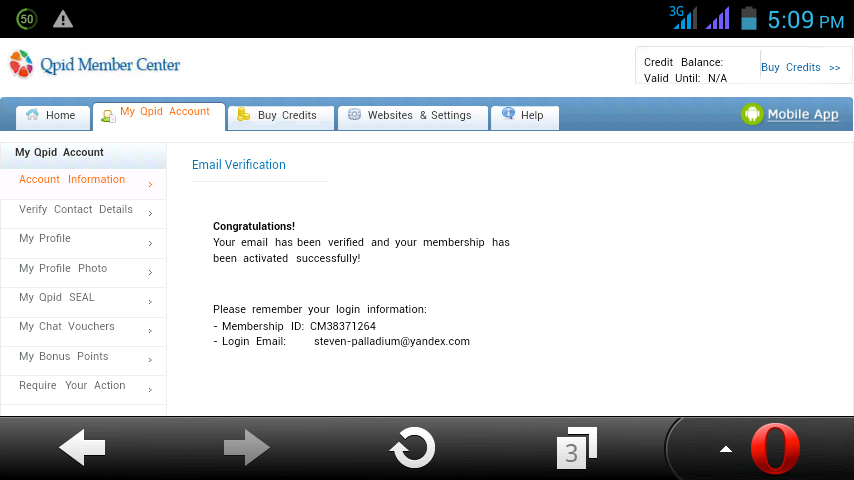This screenshot has height=480, width=854.
Task: Click Qpid Member Center title
Action: (110, 65)
